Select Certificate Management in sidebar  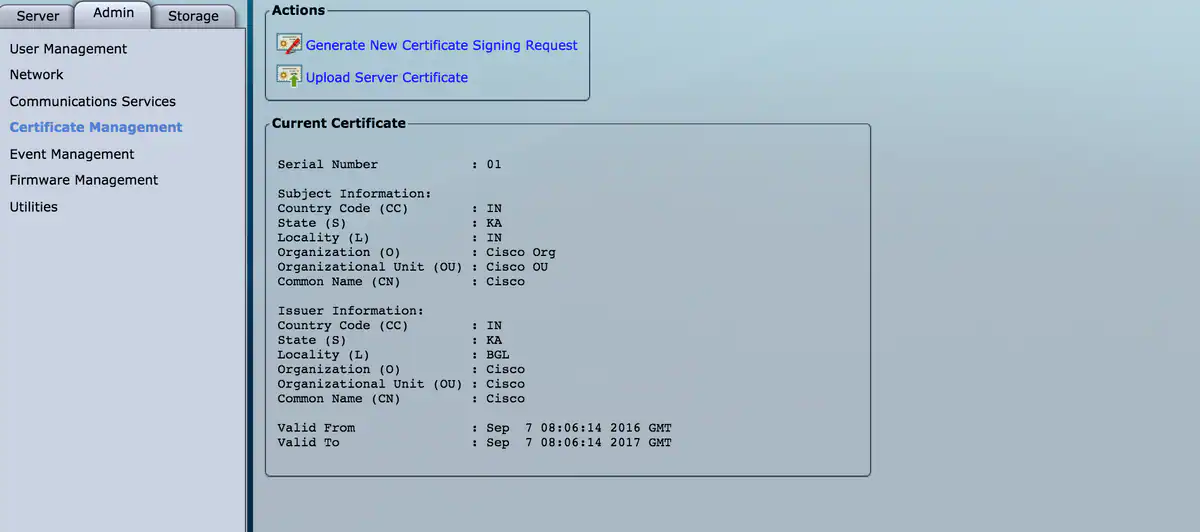96,127
